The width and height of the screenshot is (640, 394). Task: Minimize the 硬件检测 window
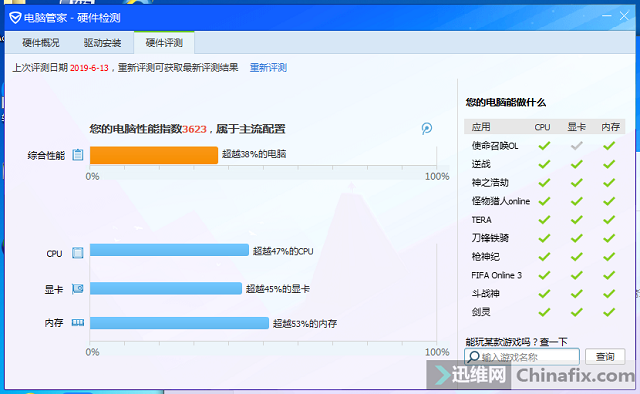pyautogui.click(x=607, y=16)
